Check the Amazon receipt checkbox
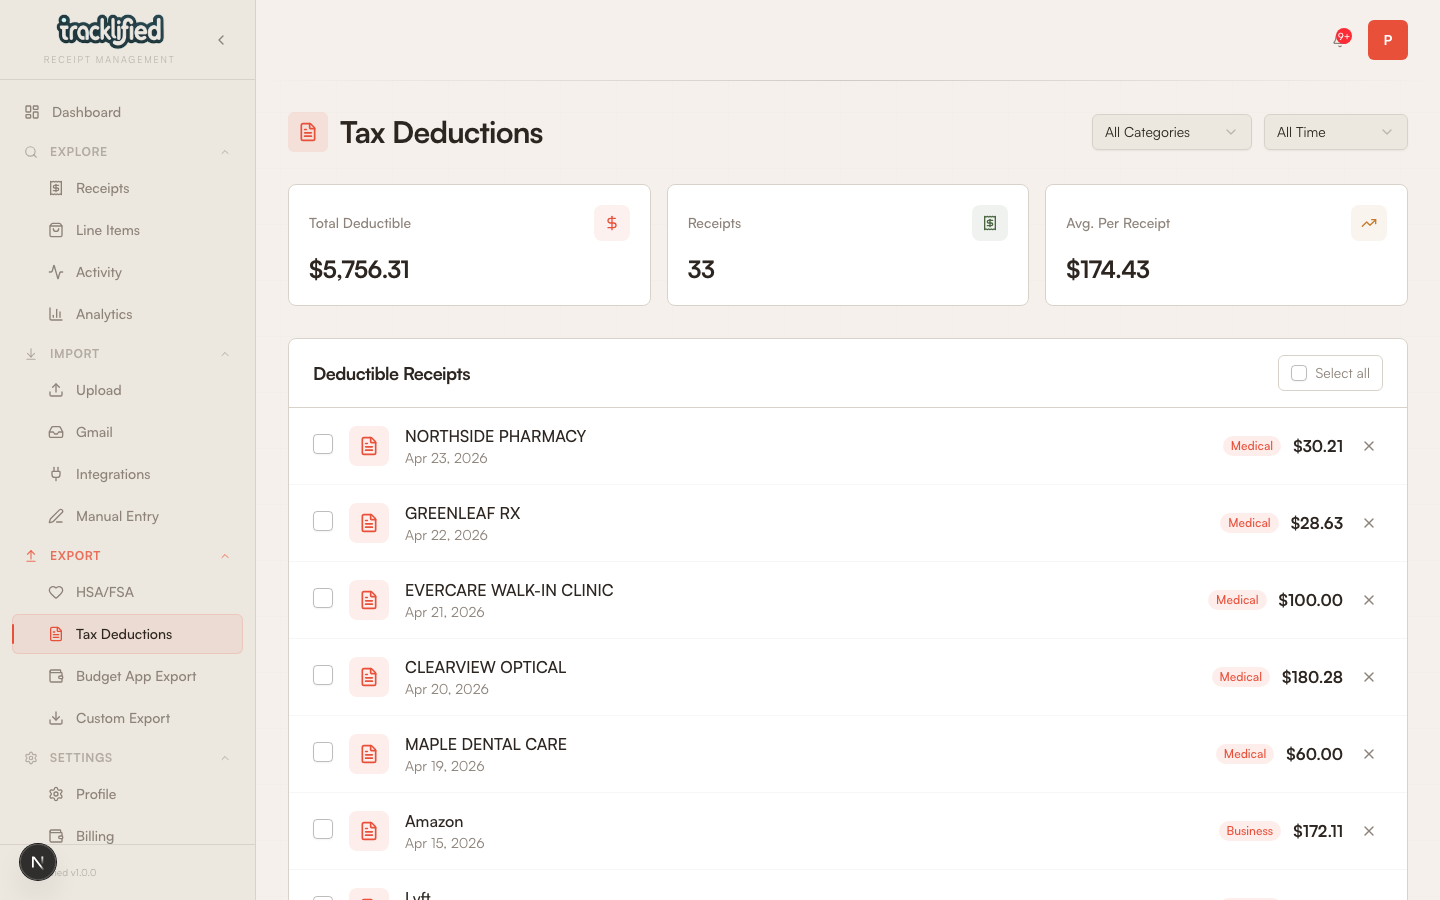The width and height of the screenshot is (1440, 900). [x=323, y=829]
